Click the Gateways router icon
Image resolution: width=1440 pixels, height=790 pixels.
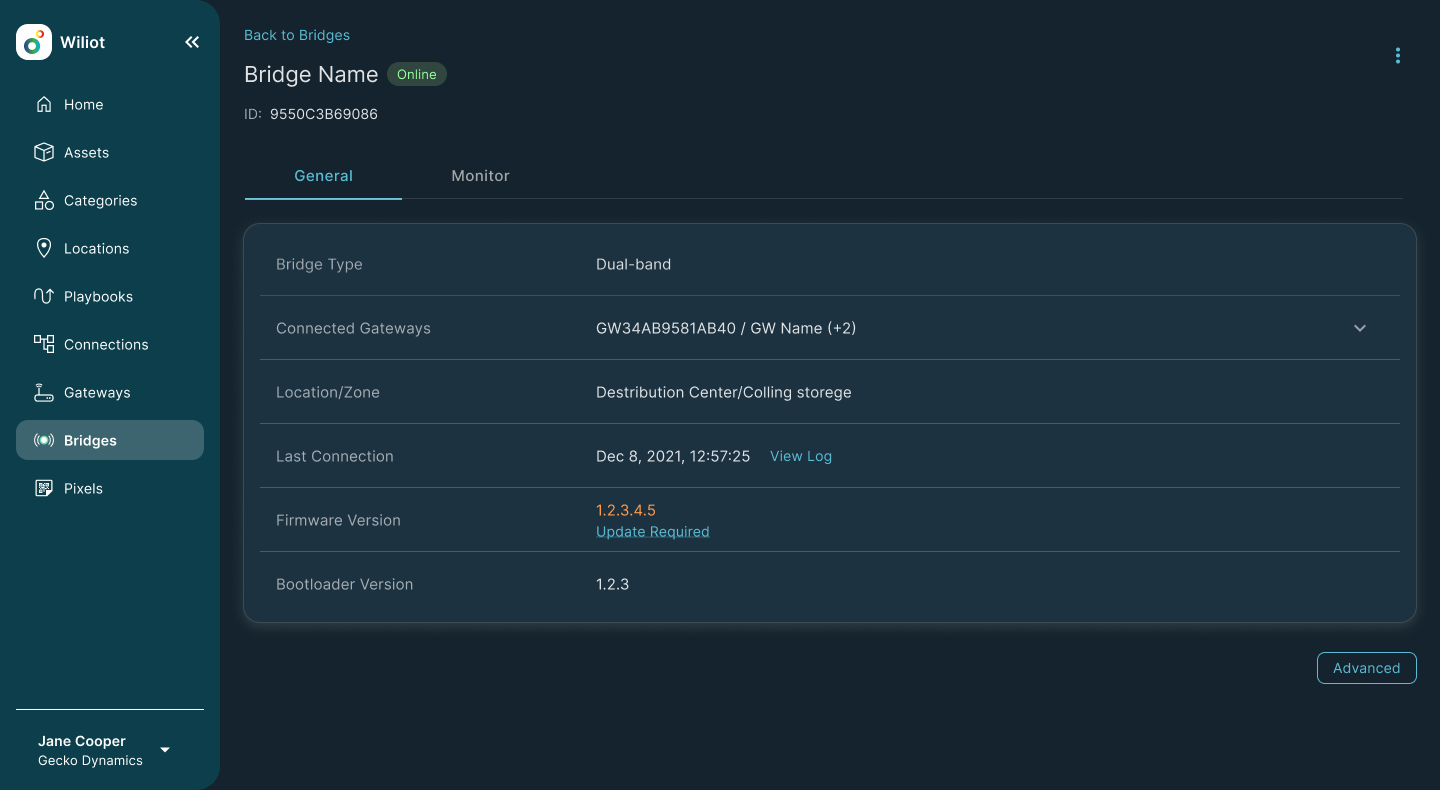[44, 392]
